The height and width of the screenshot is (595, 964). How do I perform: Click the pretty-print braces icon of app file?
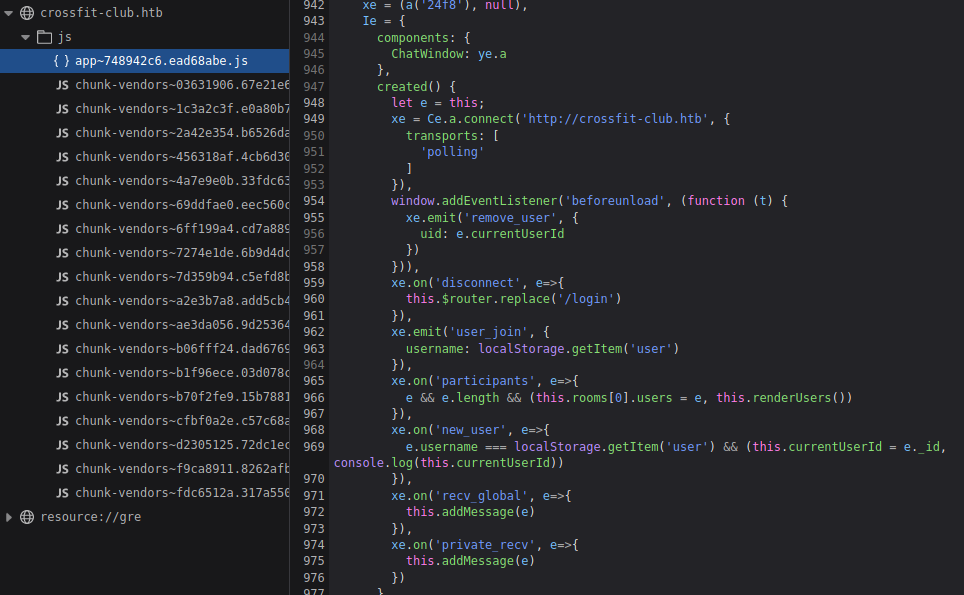[x=62, y=61]
